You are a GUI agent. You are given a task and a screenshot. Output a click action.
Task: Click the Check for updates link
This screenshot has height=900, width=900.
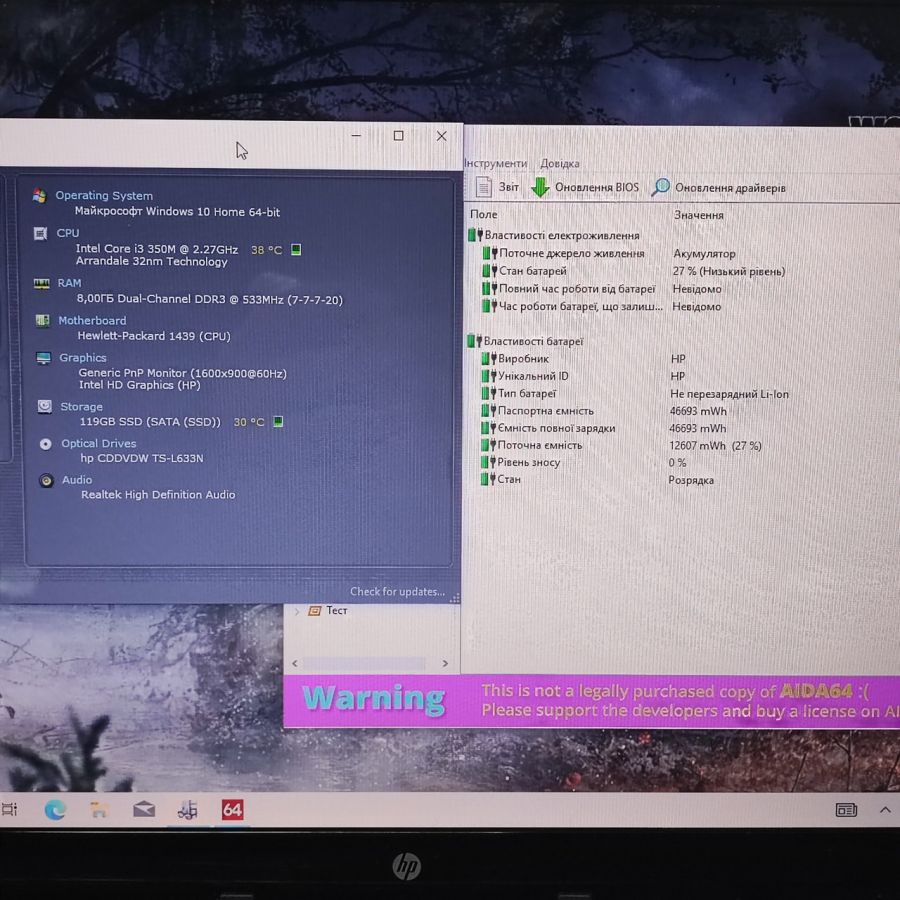click(x=397, y=591)
